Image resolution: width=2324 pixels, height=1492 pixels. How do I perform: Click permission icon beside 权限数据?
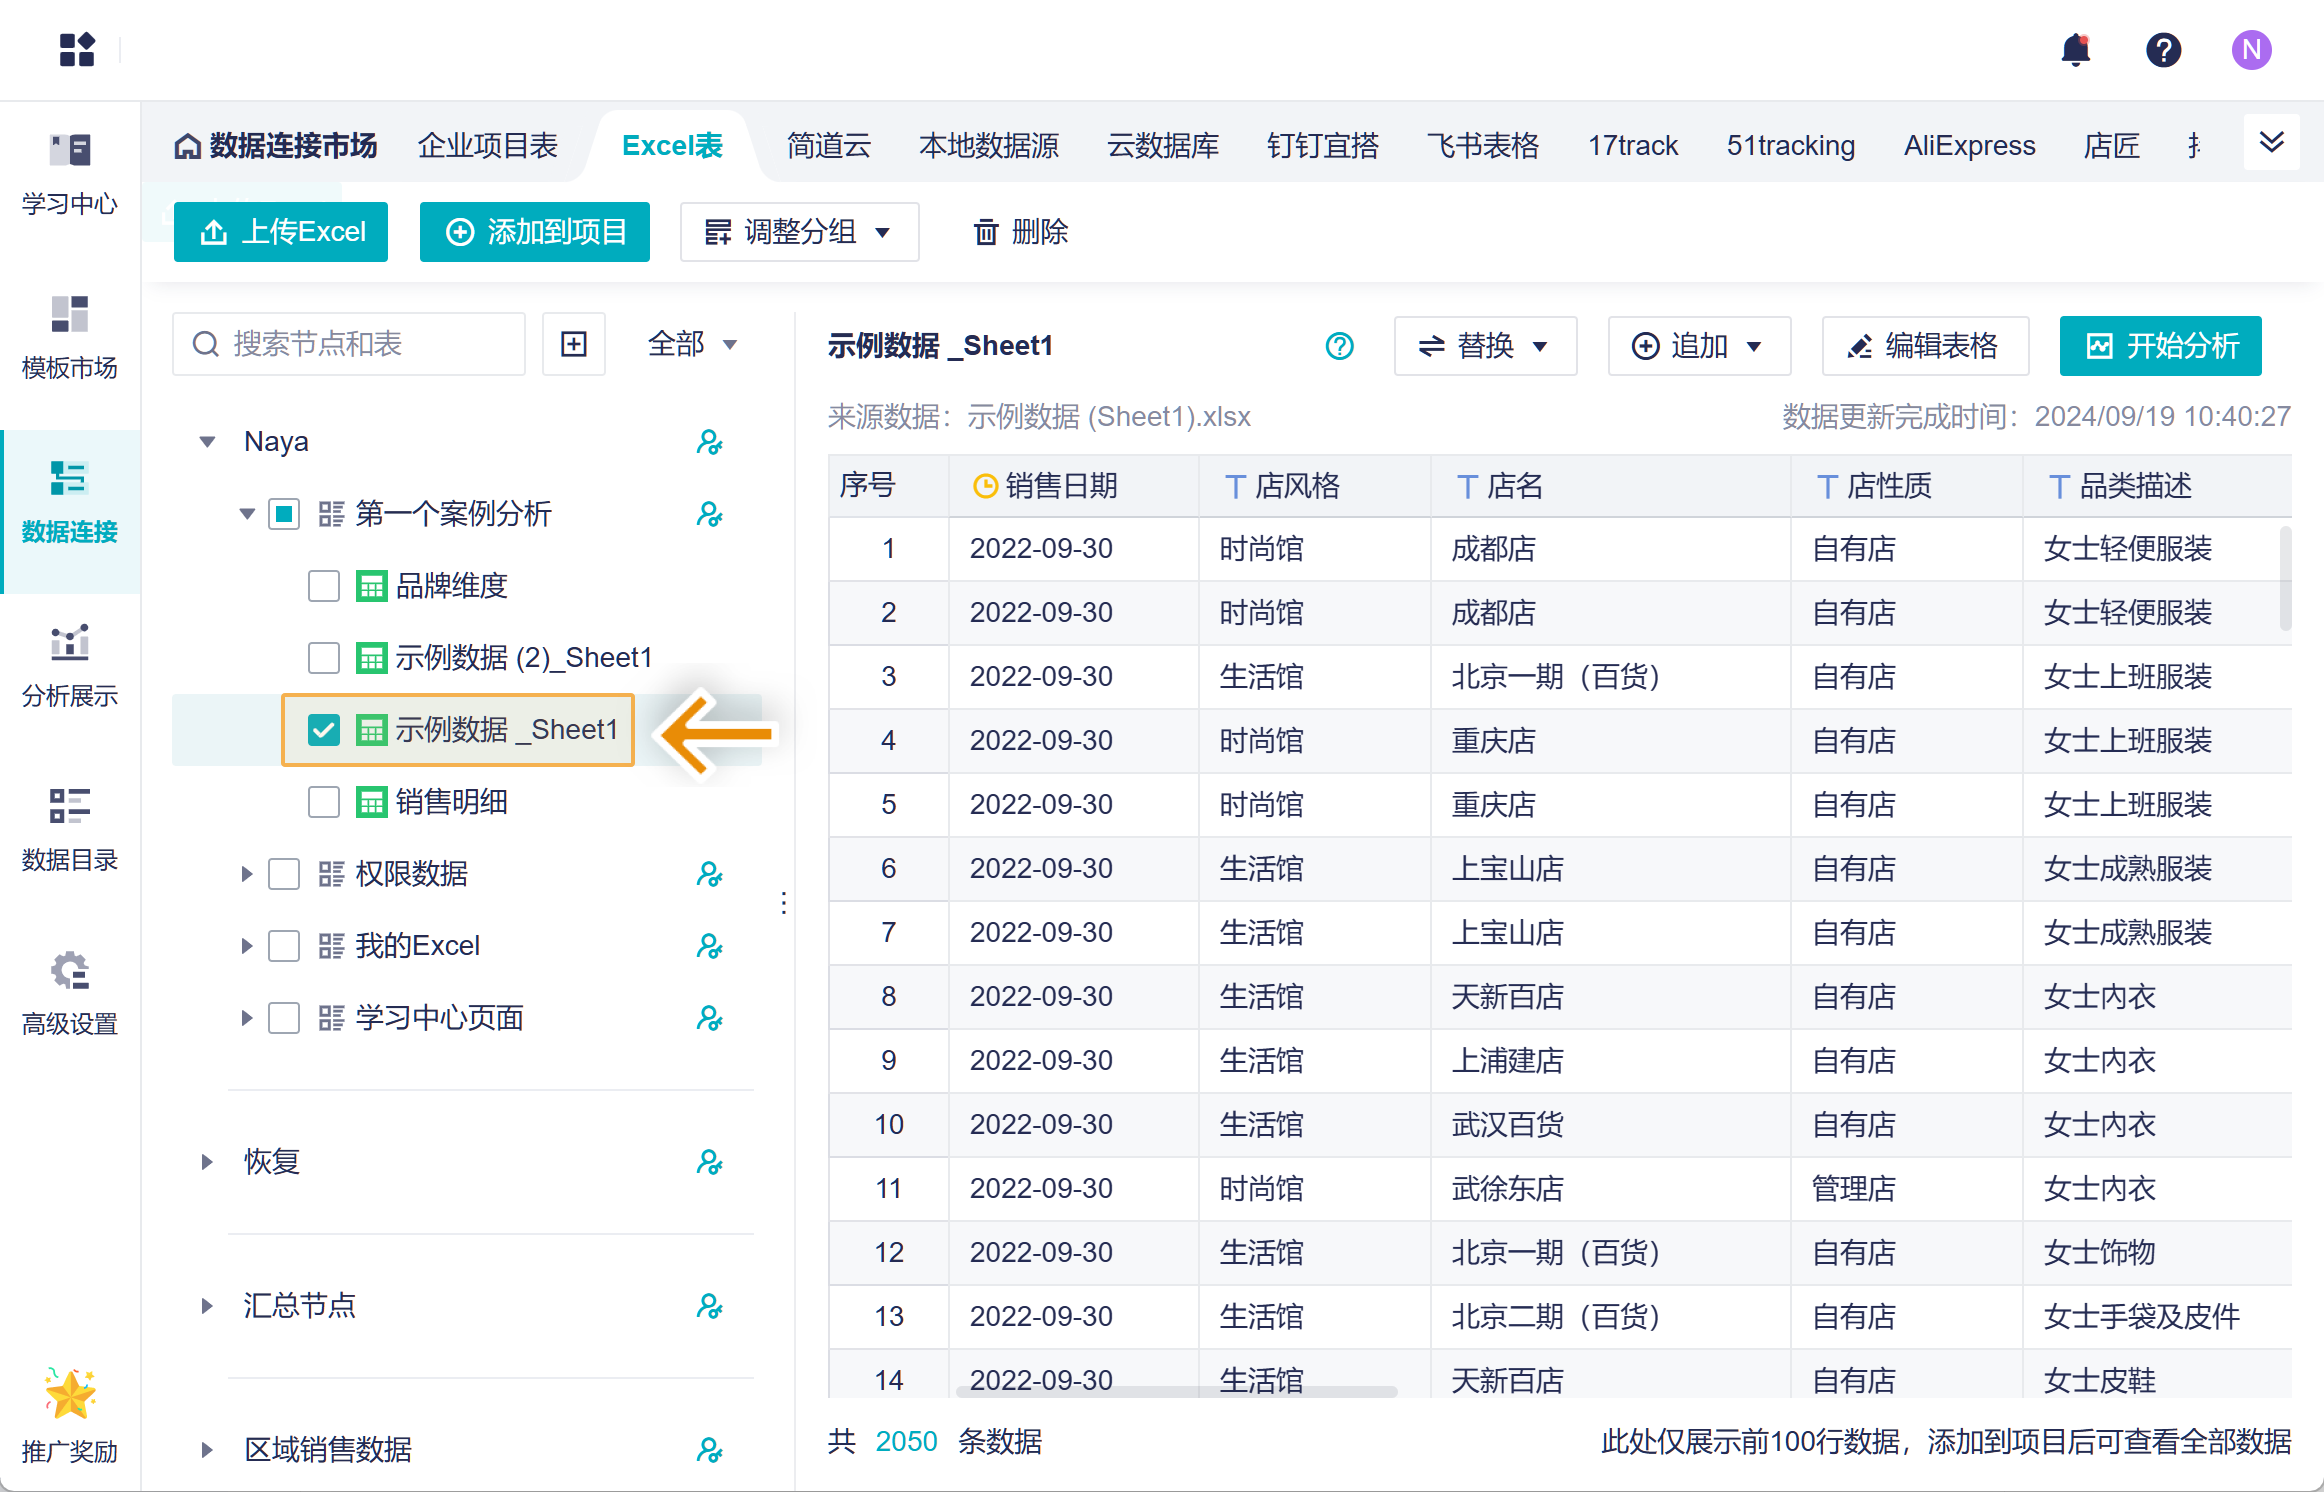709,874
